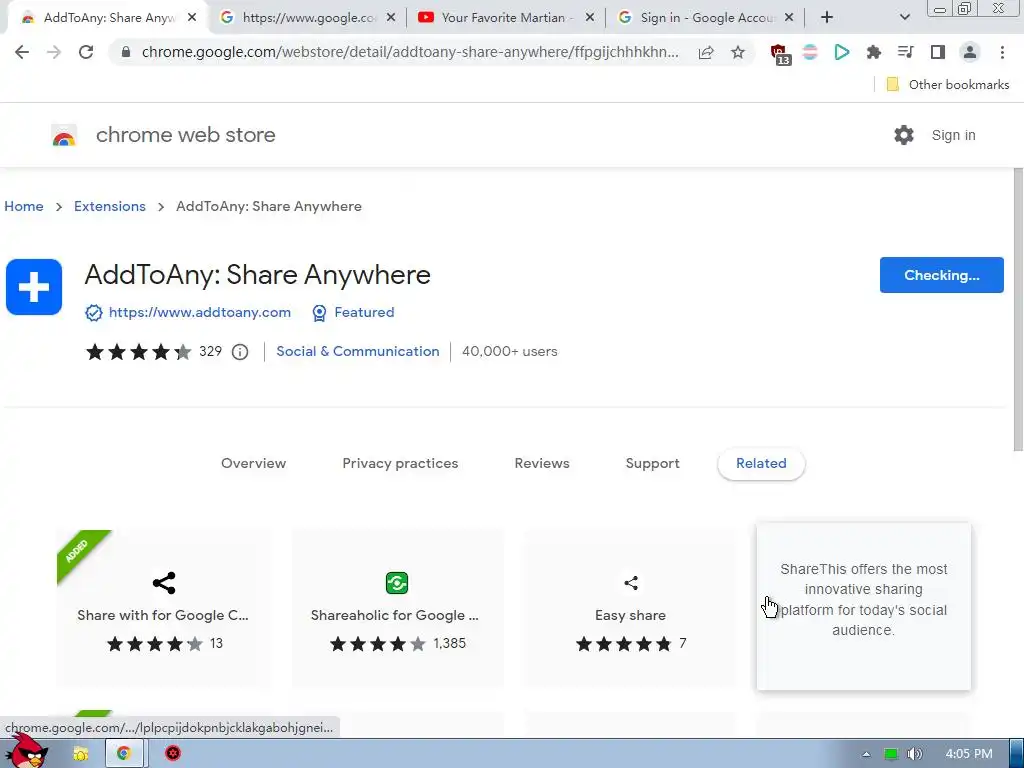This screenshot has width=1024, height=768.
Task: Click the Sign in link
Action: point(953,135)
